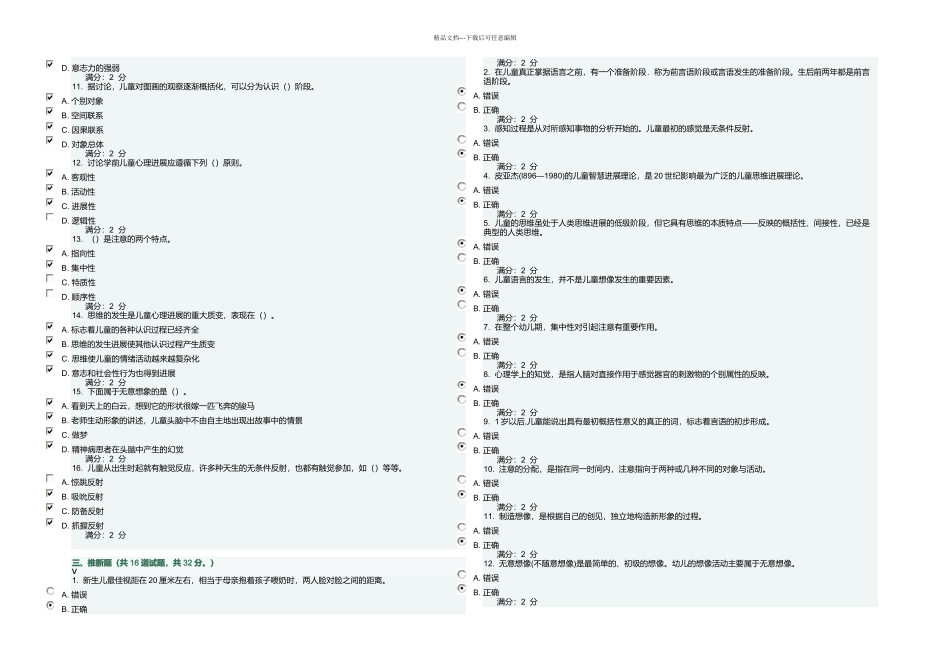Check the box for D. 顺序性
This screenshot has height=672, width=950.
tap(50, 293)
